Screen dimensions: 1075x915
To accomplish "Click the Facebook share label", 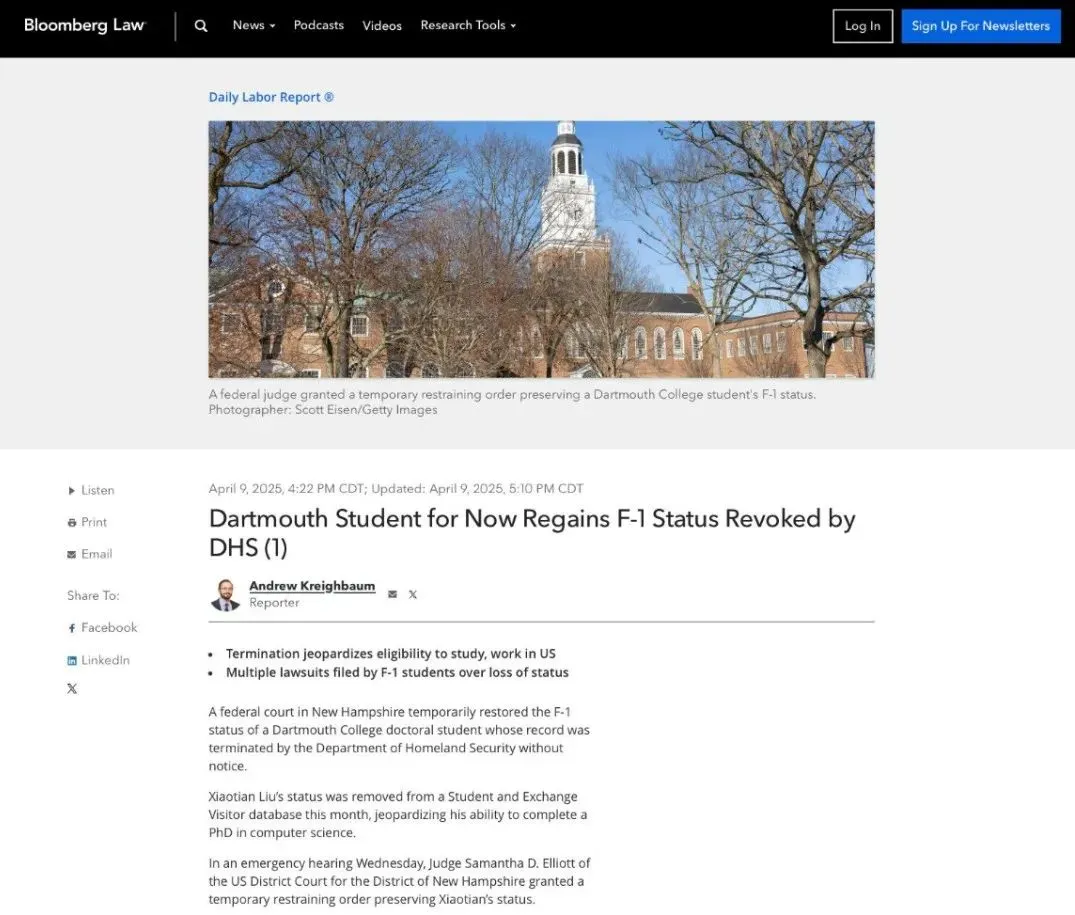I will (x=109, y=627).
